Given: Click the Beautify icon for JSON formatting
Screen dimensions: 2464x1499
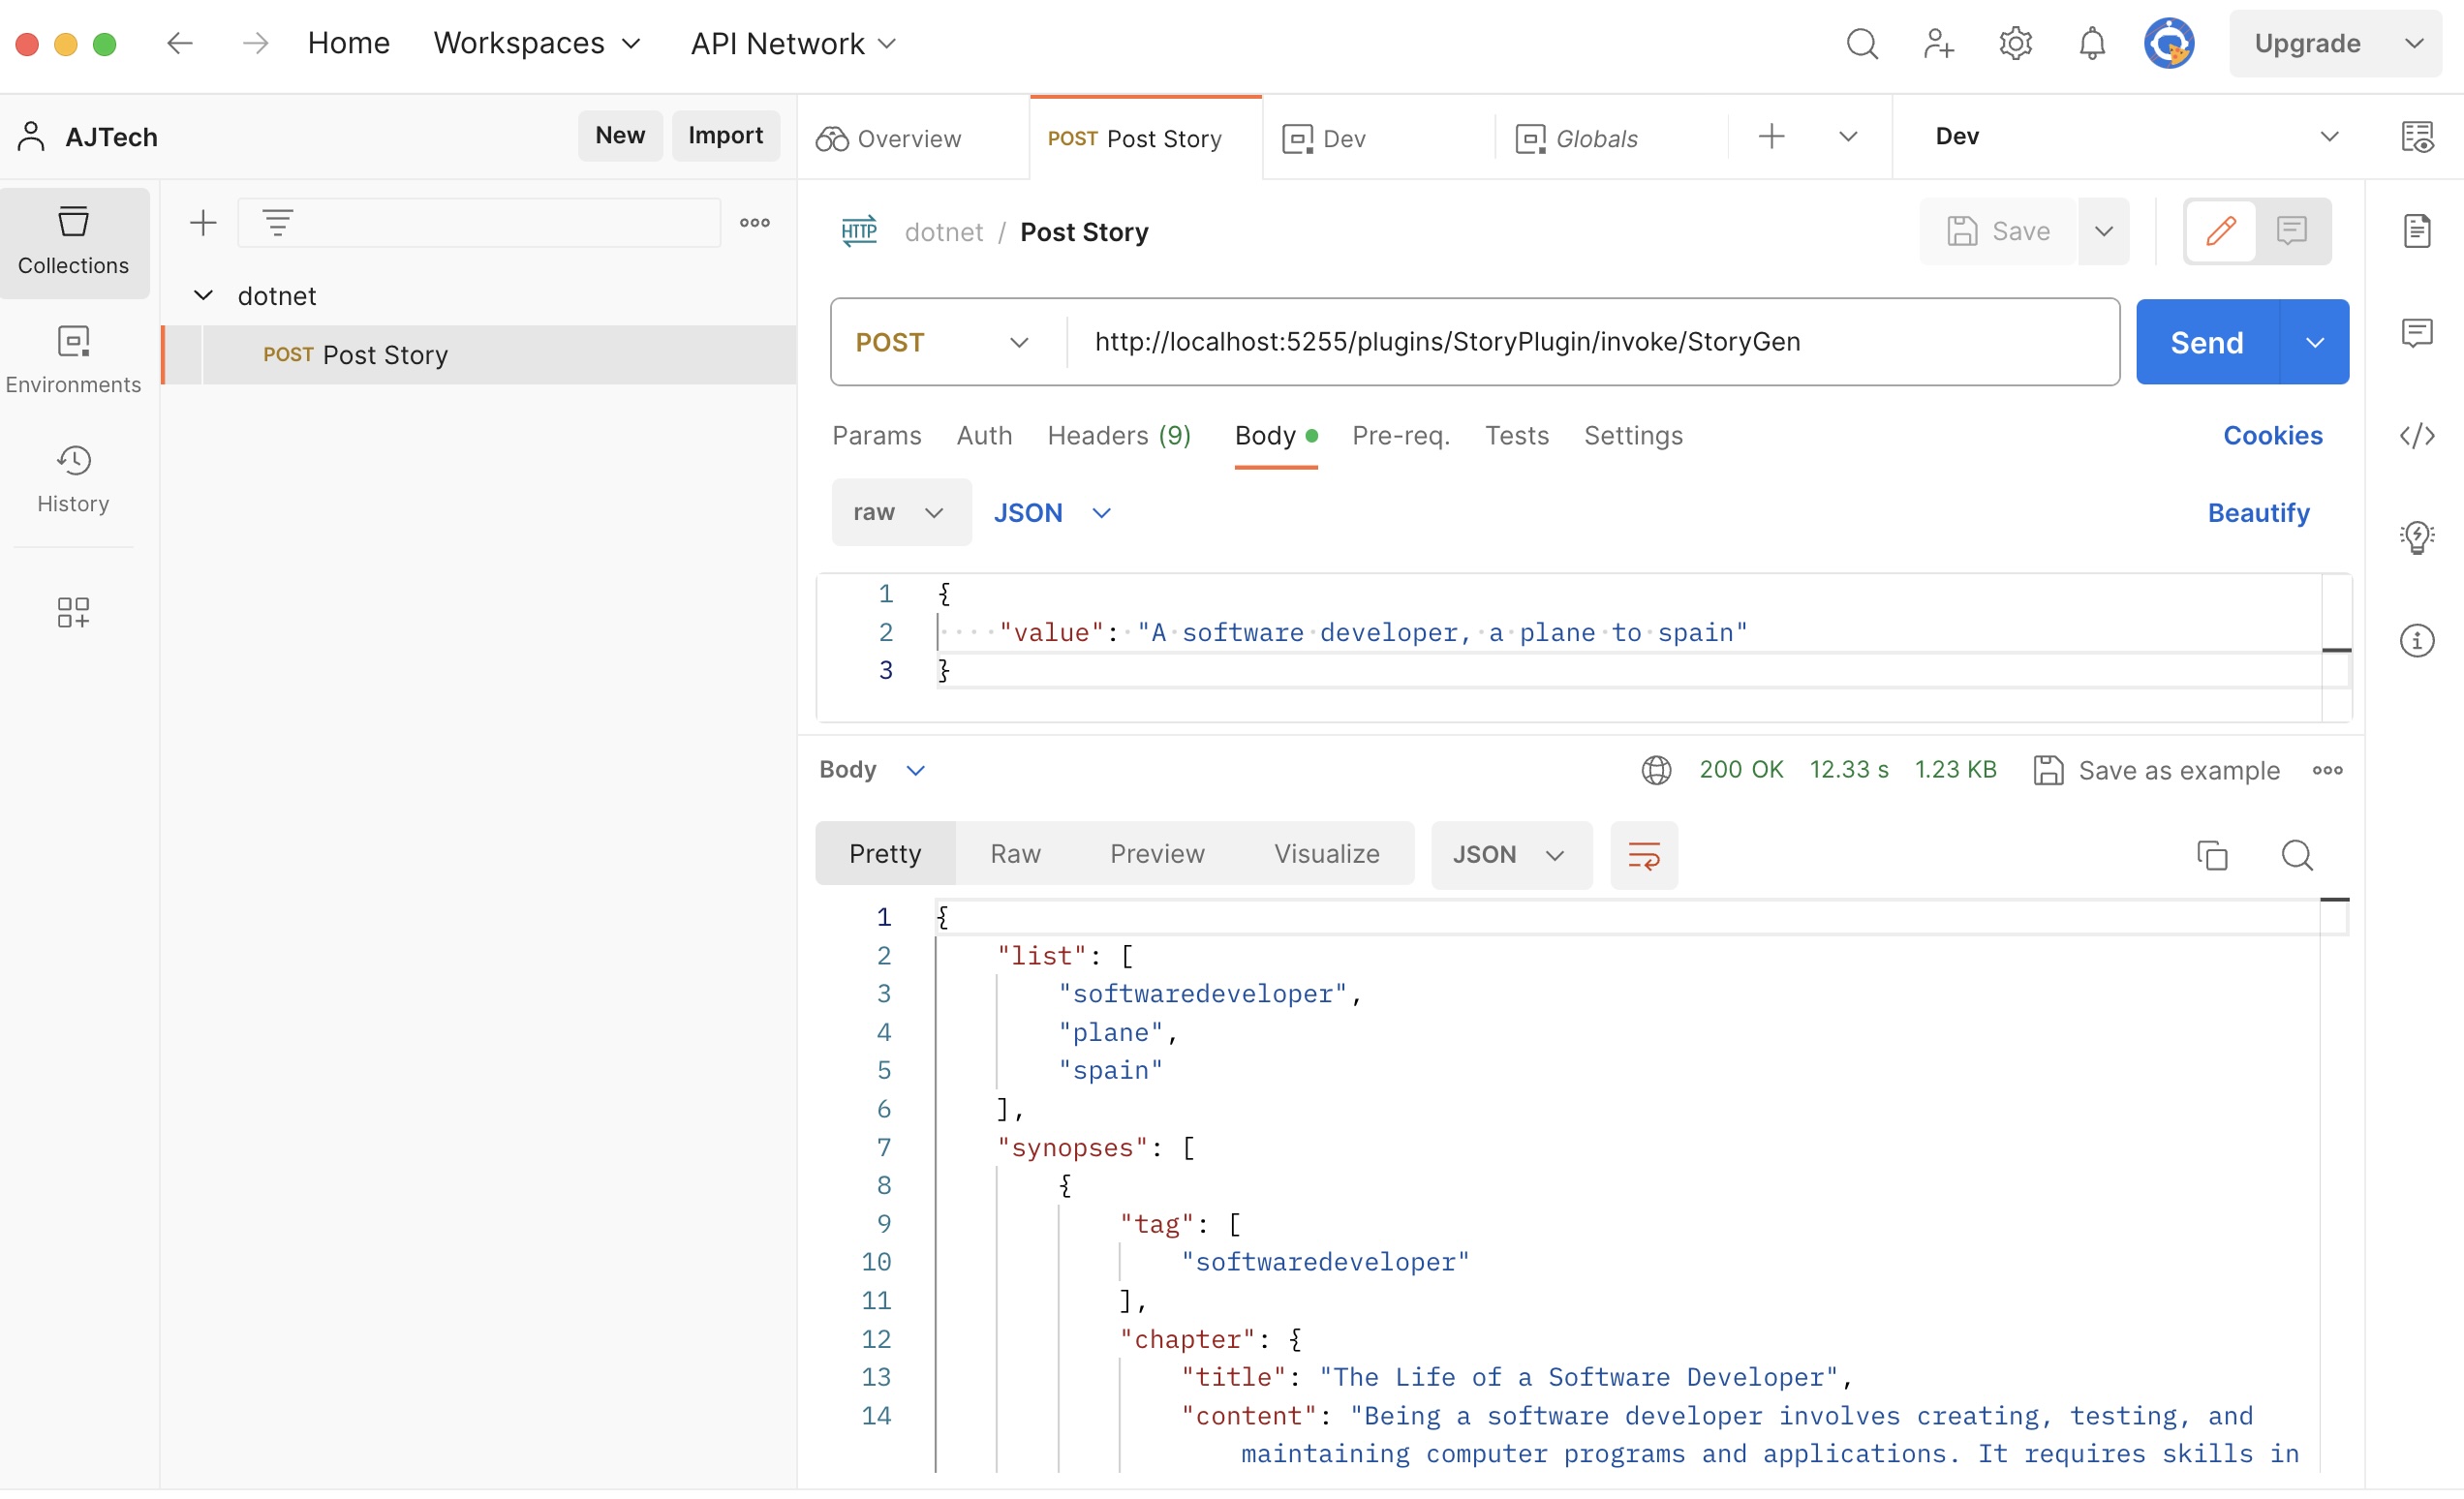Looking at the screenshot, I should pos(2258,512).
